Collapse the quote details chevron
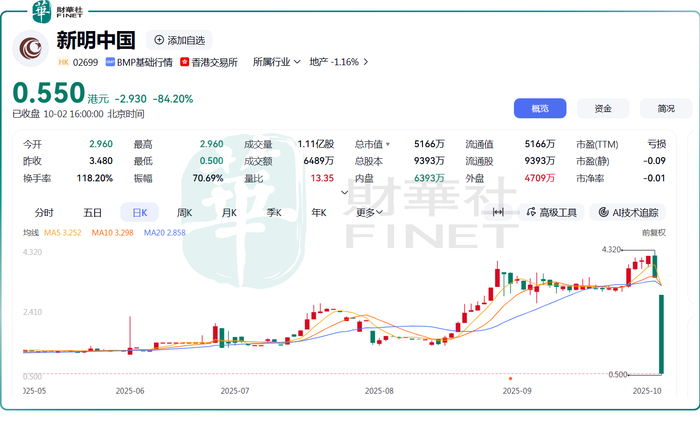The width and height of the screenshot is (700, 421). click(x=344, y=192)
